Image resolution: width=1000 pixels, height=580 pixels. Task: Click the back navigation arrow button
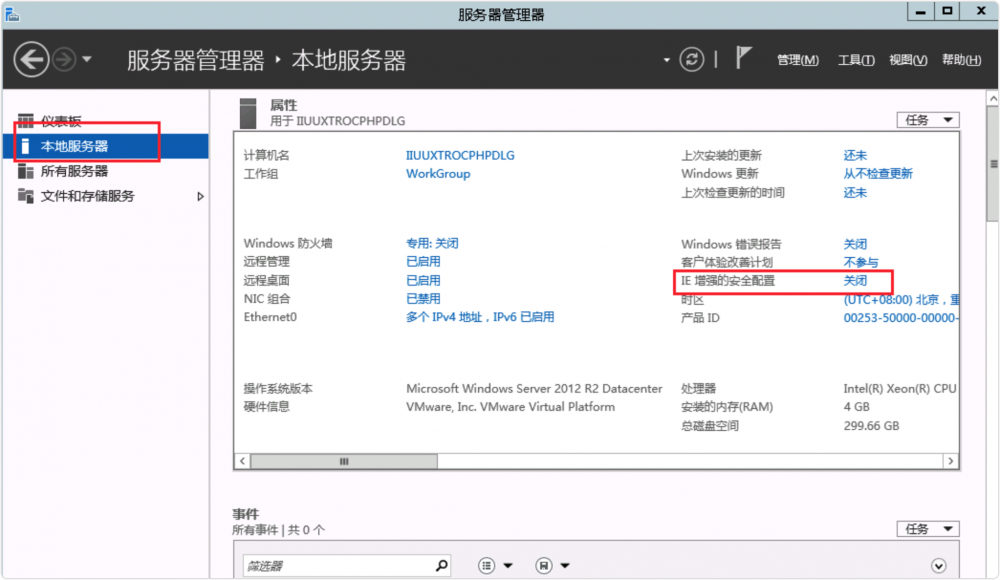click(x=31, y=60)
